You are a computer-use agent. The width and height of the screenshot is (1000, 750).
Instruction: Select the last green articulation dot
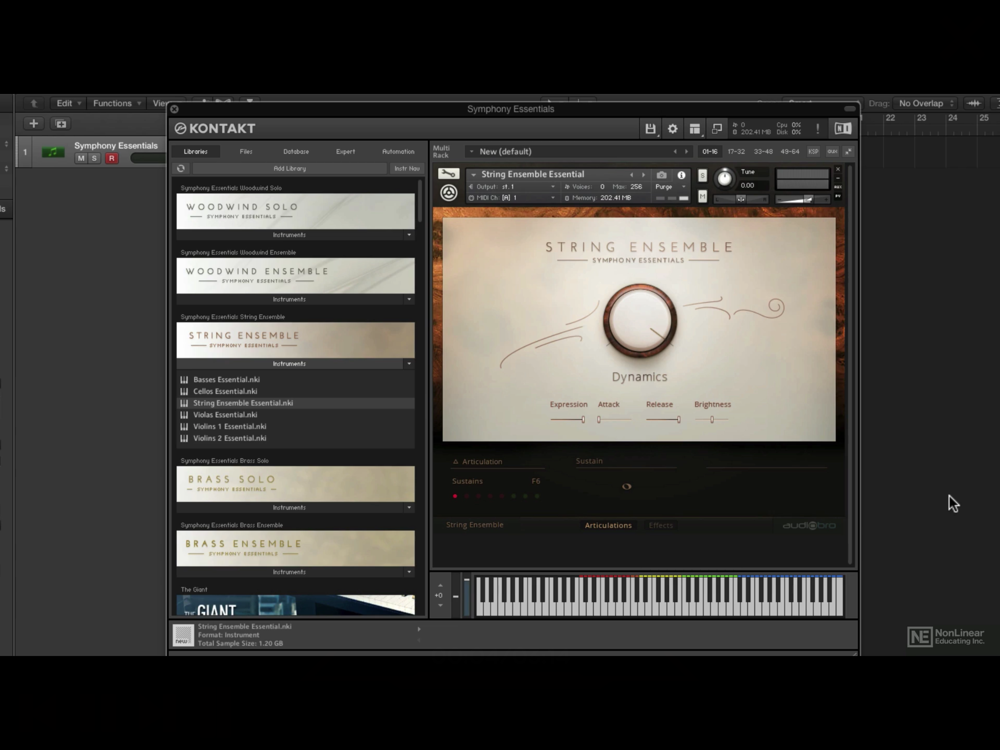[x=537, y=496]
